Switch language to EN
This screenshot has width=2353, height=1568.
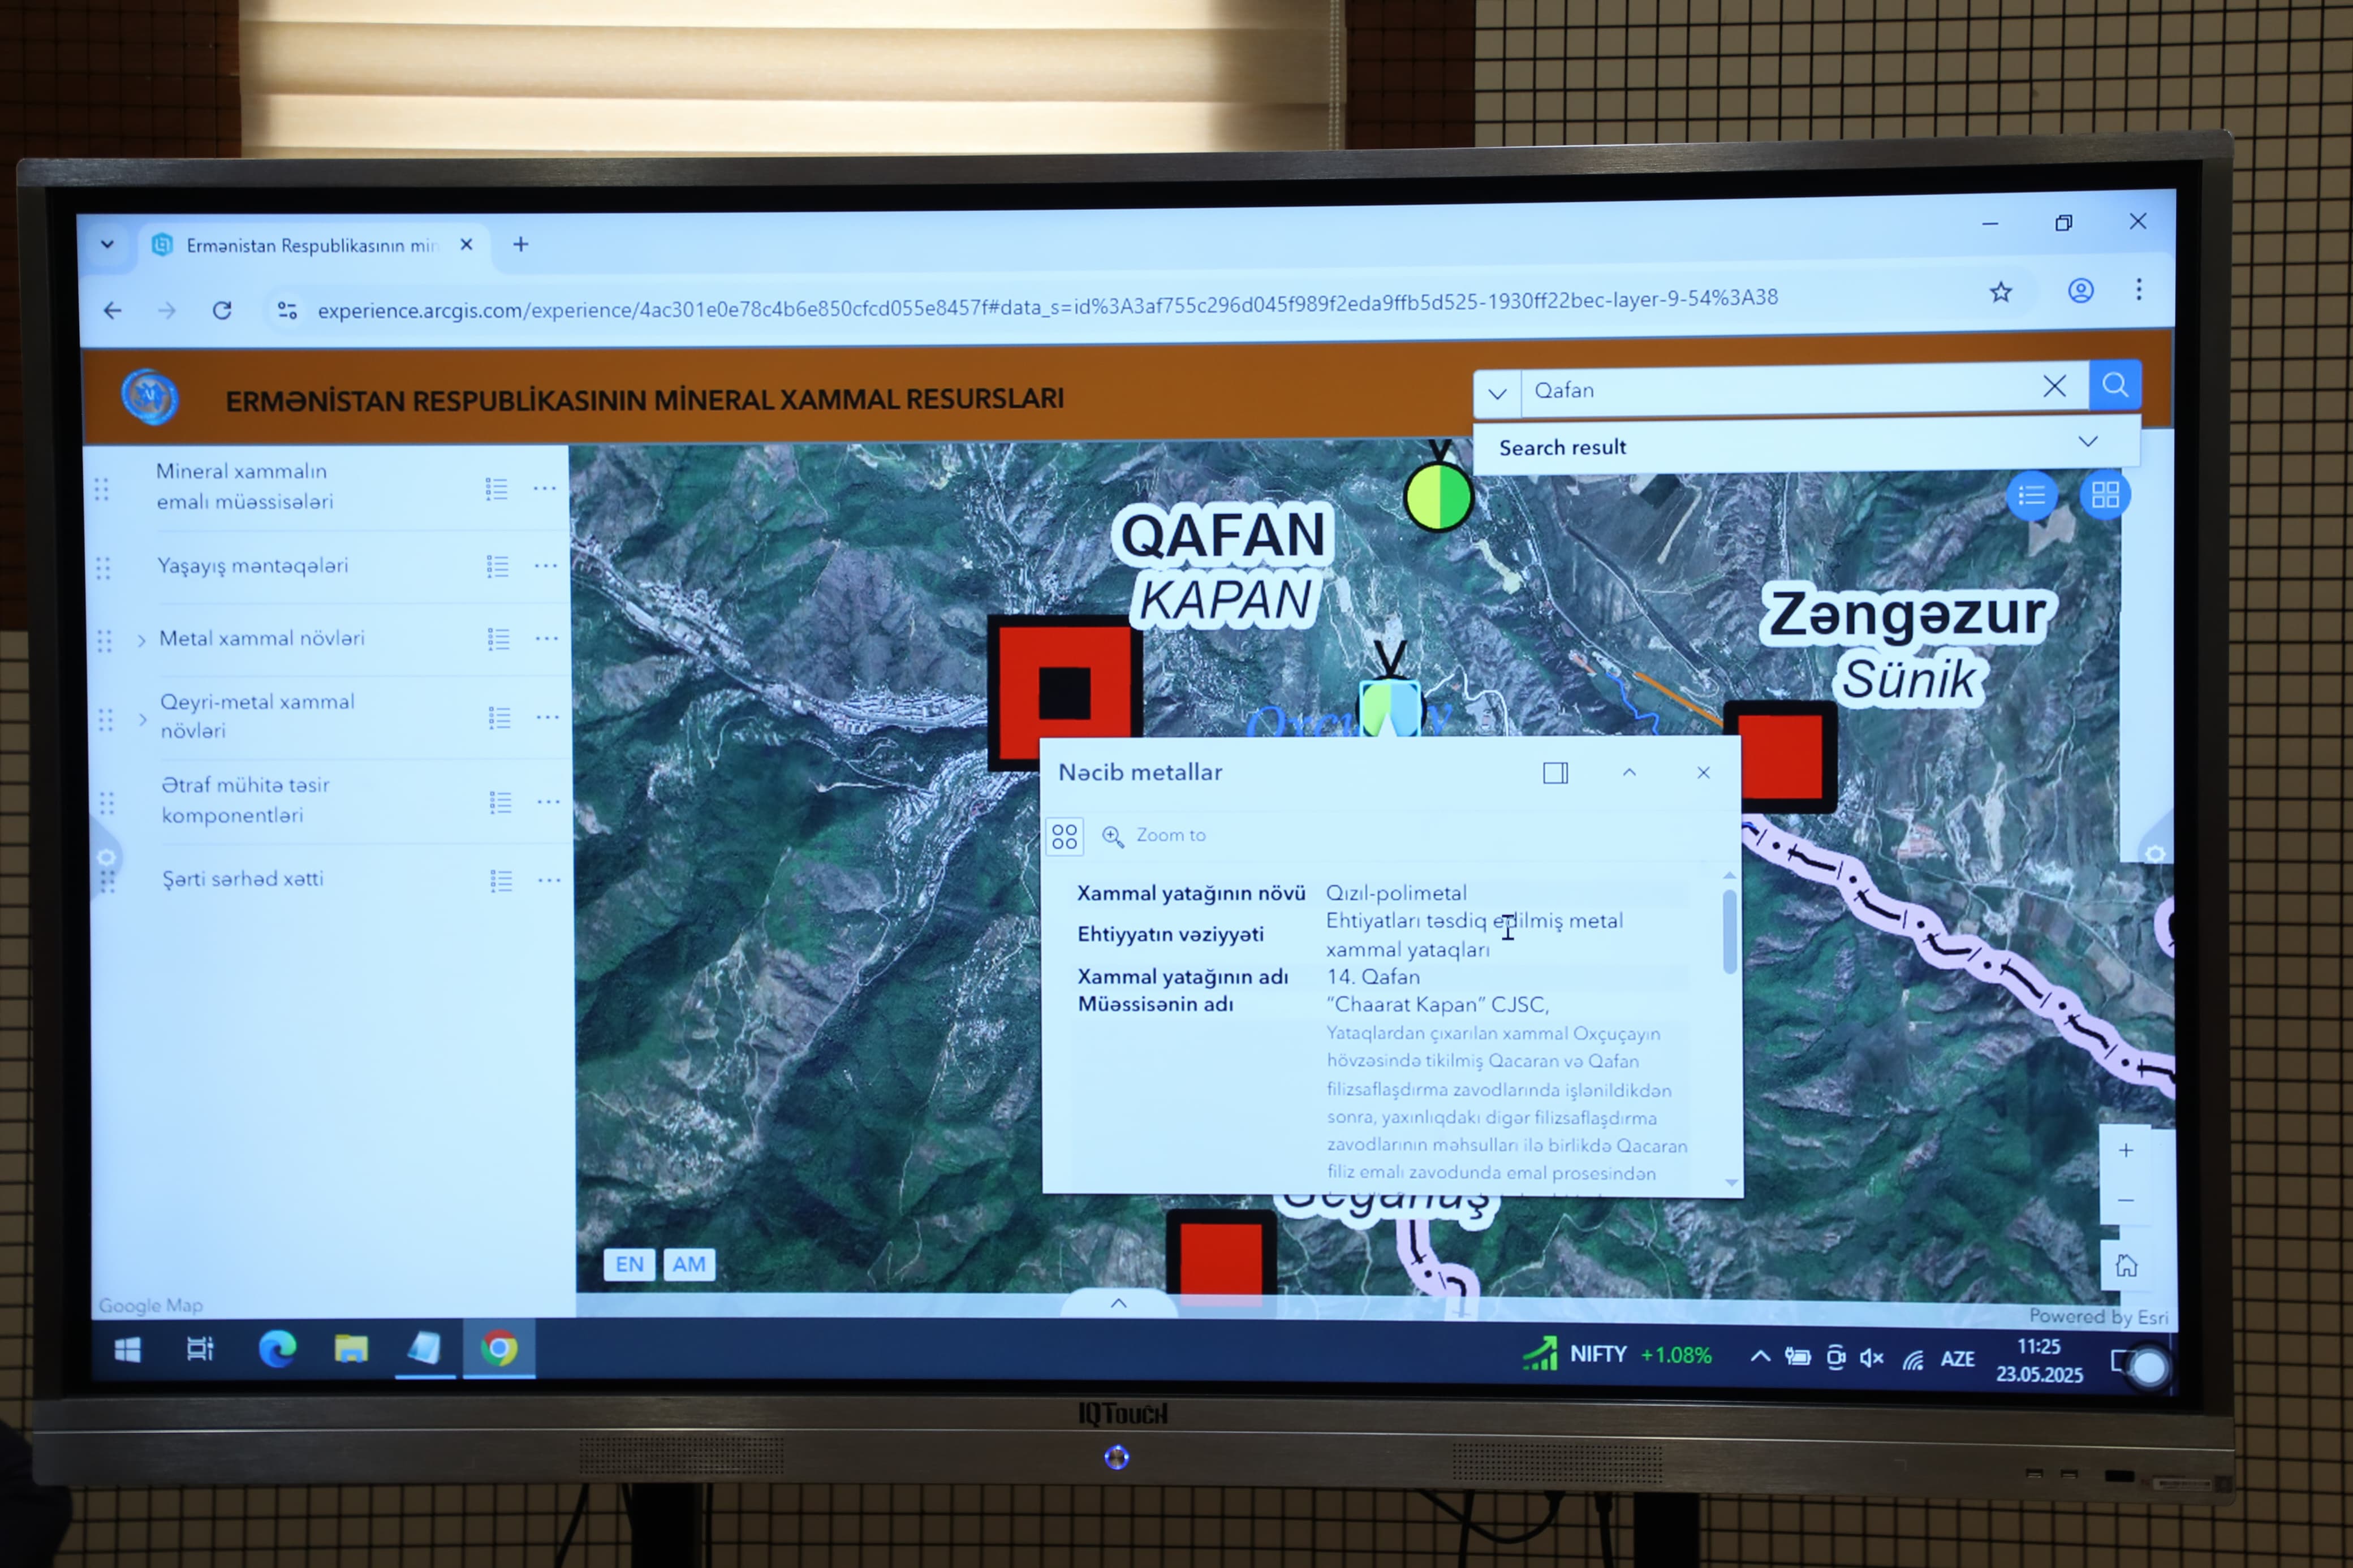[x=629, y=1264]
